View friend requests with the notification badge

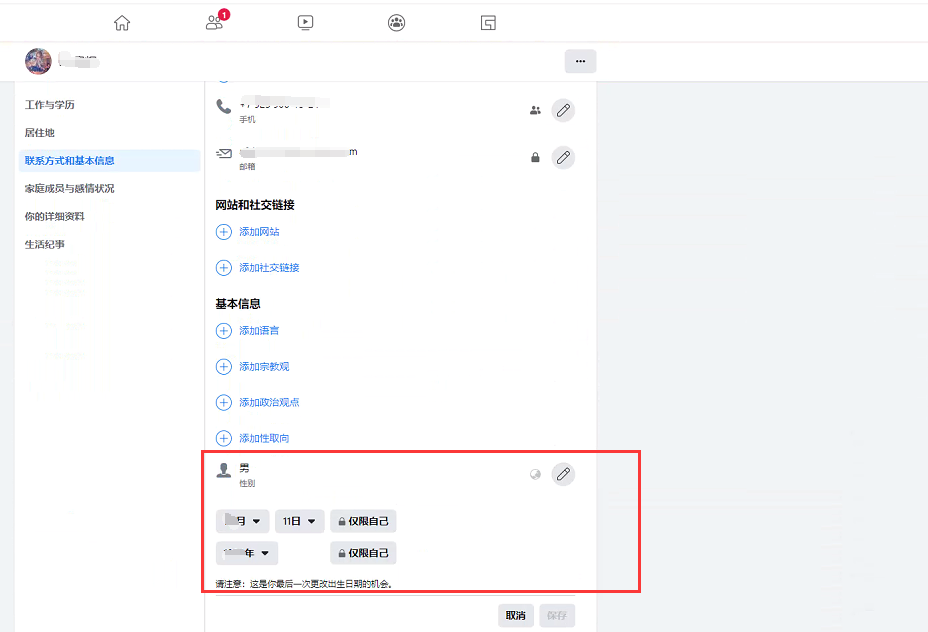coord(212,22)
